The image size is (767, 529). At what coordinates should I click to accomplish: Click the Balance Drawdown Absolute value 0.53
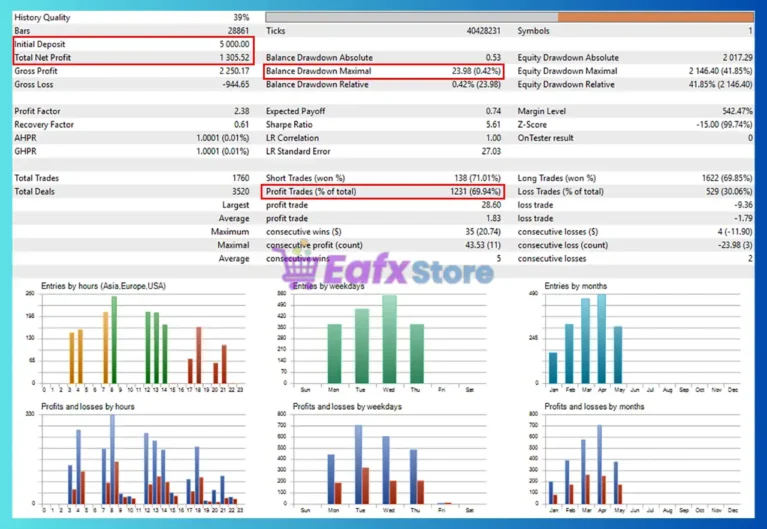pyautogui.click(x=493, y=58)
